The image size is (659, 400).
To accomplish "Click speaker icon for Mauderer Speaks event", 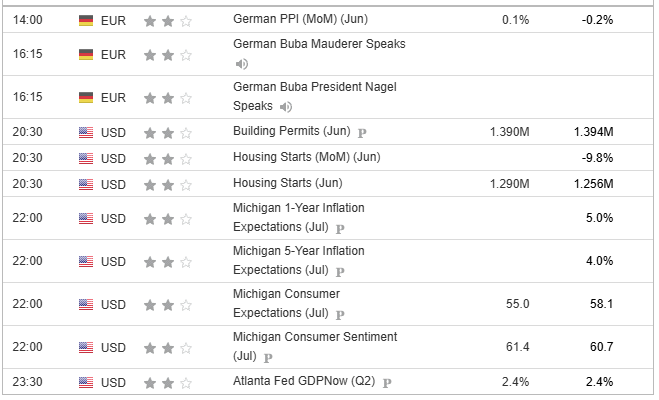I will (x=242, y=64).
